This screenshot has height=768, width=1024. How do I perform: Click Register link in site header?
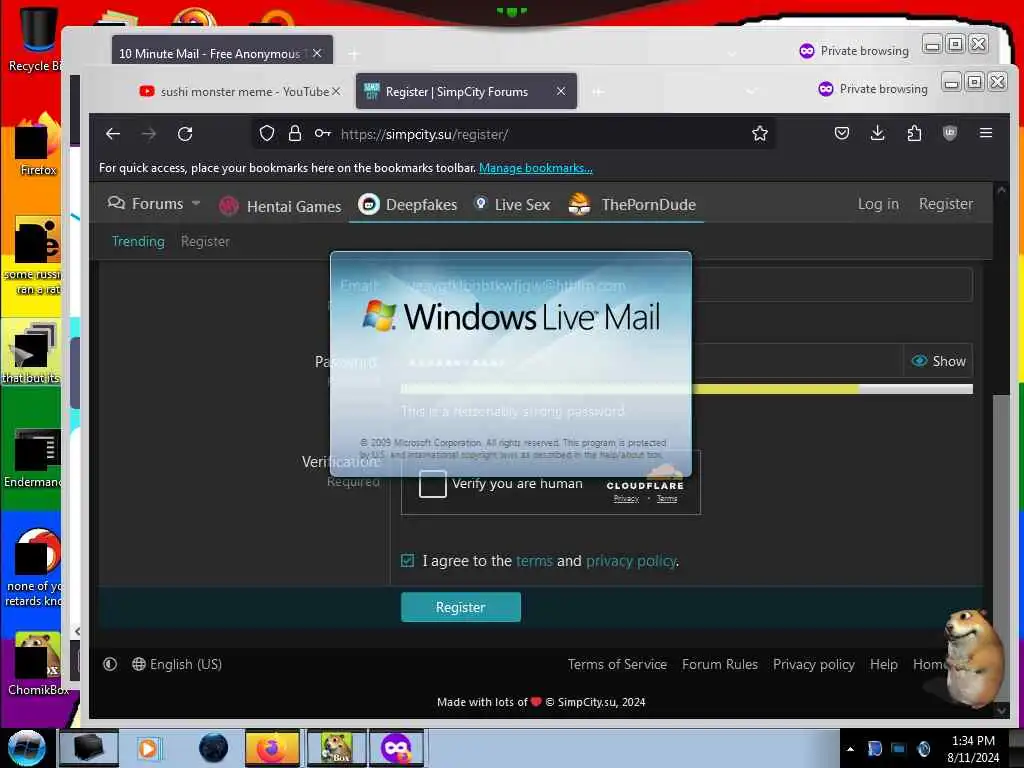945,204
